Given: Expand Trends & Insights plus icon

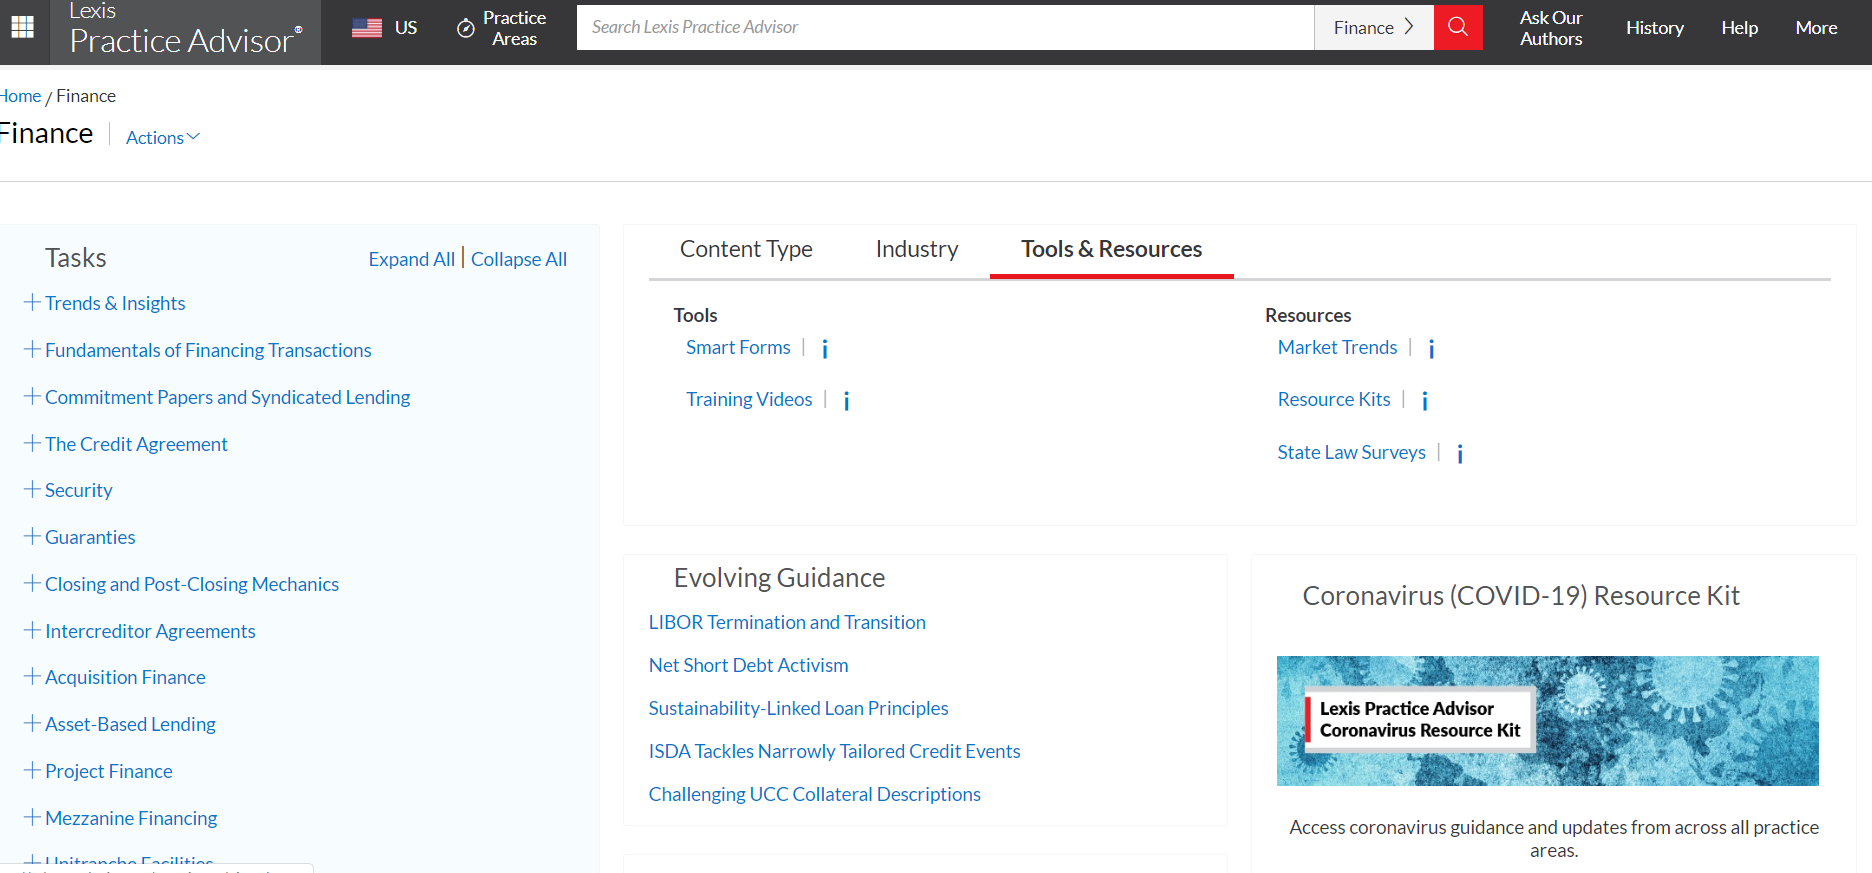Looking at the screenshot, I should [x=32, y=302].
